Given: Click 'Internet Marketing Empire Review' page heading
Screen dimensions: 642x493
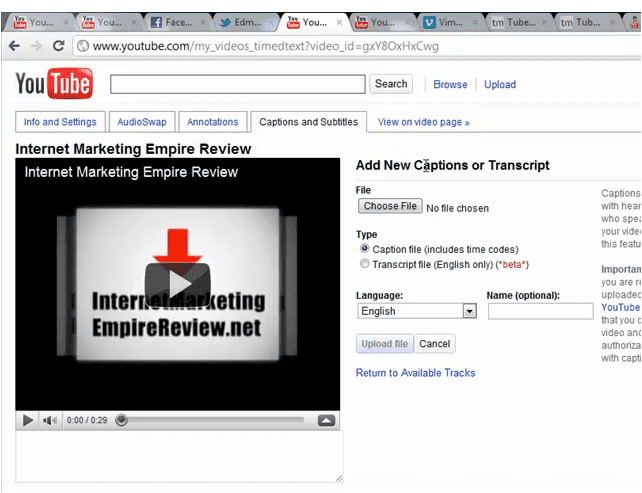Looking at the screenshot, I should (133, 149).
